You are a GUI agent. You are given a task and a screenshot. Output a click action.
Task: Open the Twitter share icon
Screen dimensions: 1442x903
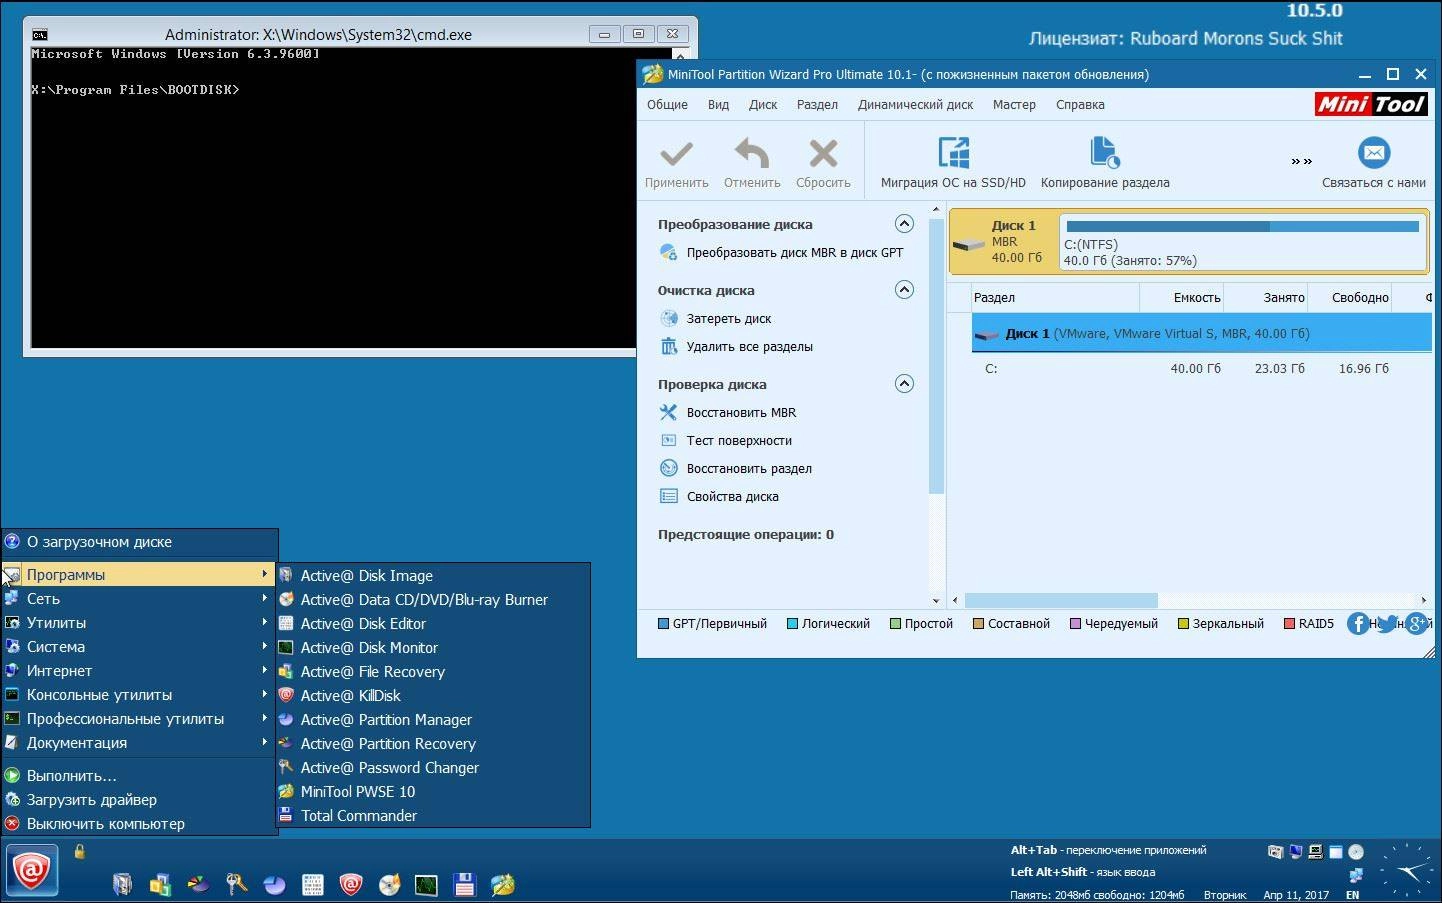(x=1387, y=624)
